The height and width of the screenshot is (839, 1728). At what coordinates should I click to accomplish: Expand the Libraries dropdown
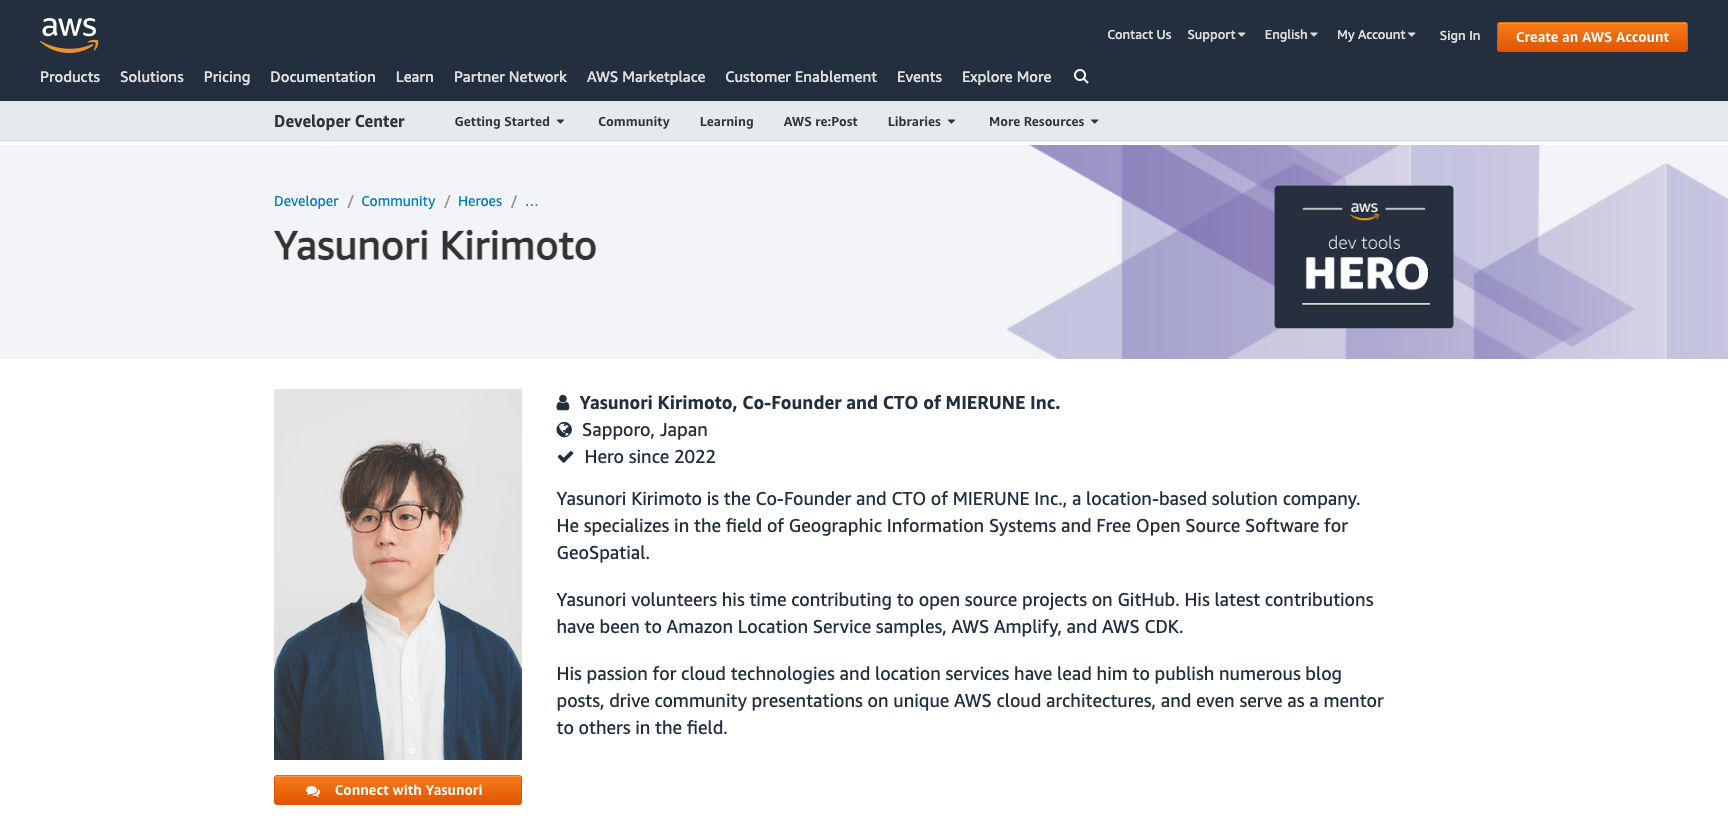coord(921,122)
